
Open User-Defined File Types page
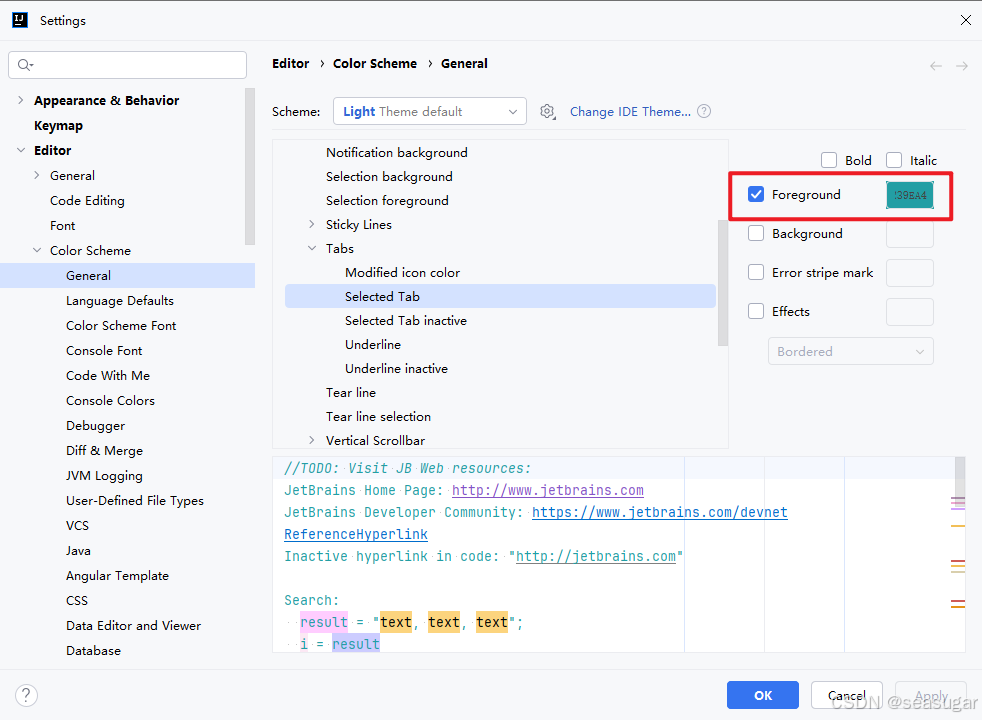(135, 501)
